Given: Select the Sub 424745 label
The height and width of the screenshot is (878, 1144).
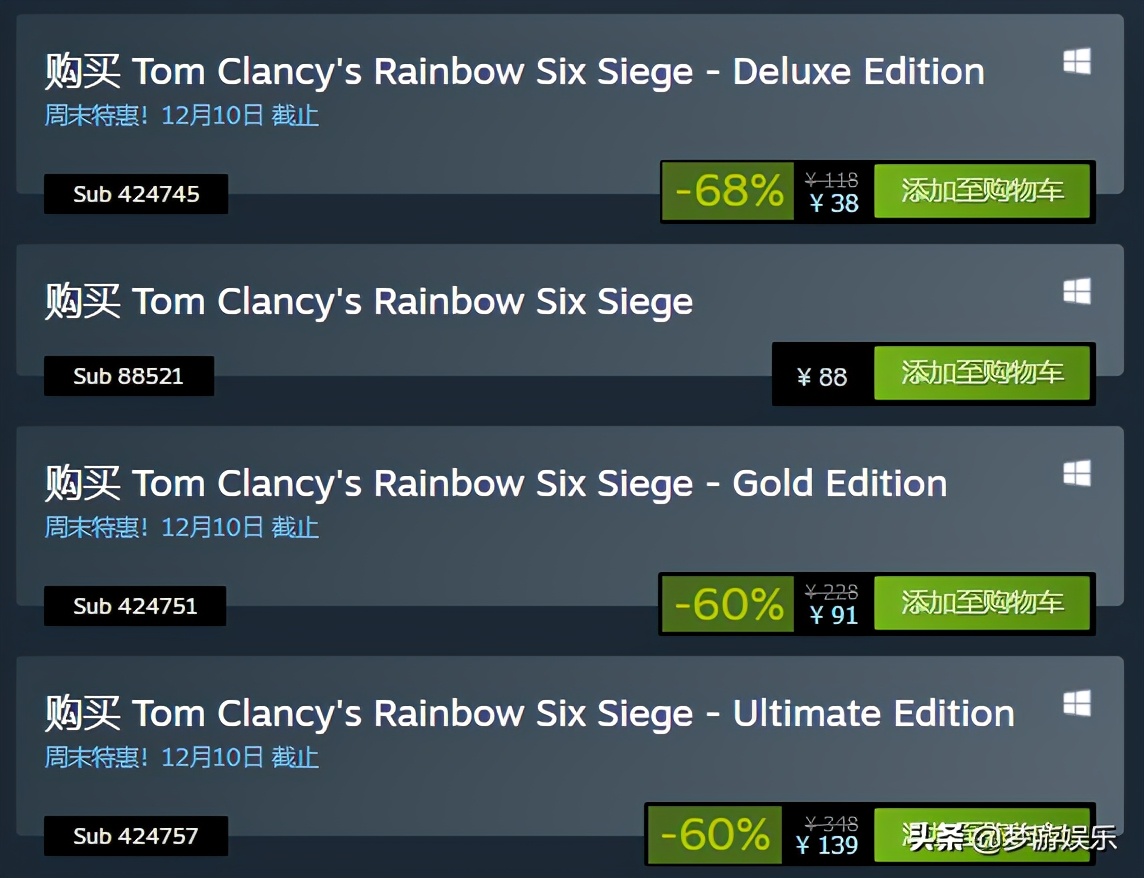Looking at the screenshot, I should coord(136,194).
